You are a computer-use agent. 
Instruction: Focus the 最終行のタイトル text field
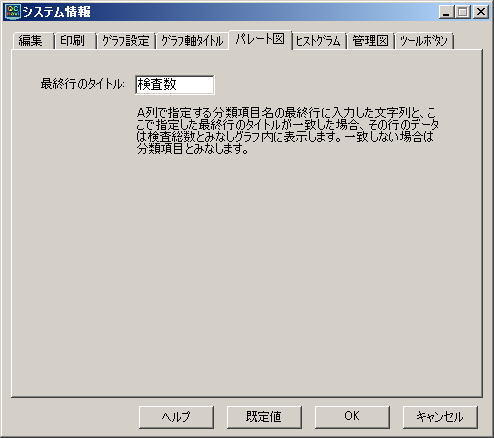coord(175,85)
